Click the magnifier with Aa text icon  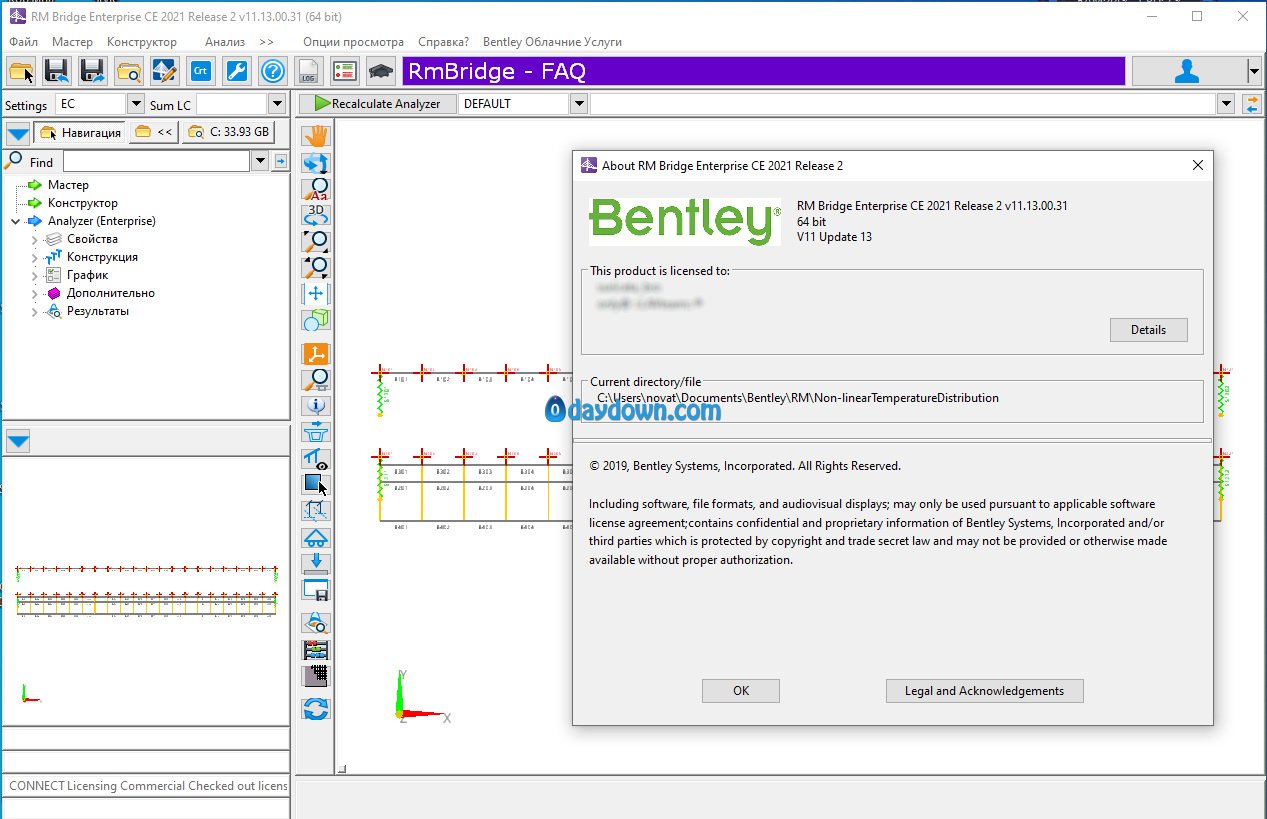pos(316,189)
